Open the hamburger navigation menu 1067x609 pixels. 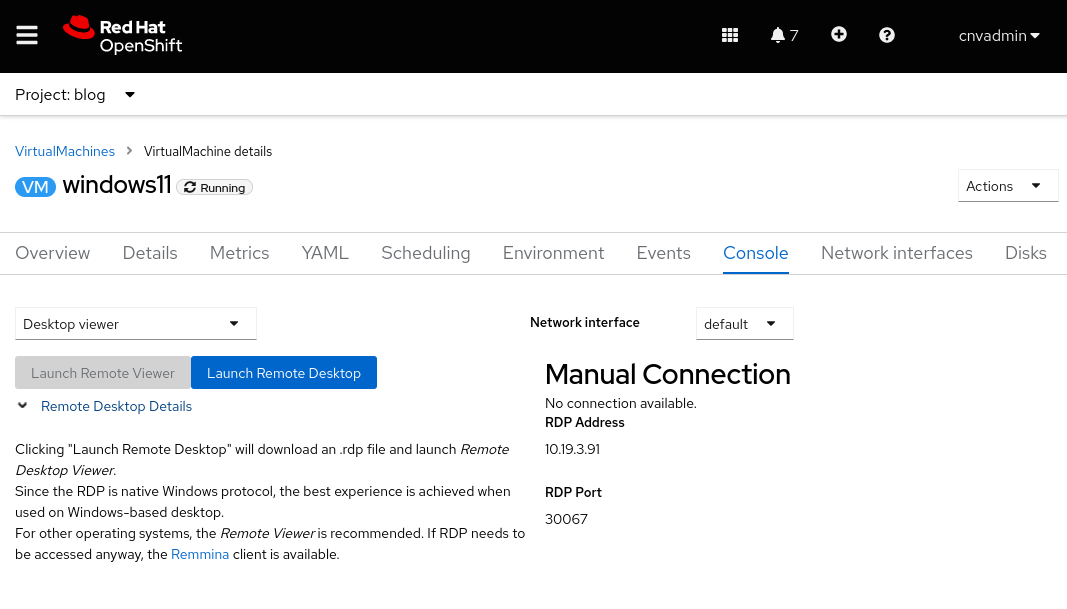pyautogui.click(x=27, y=36)
